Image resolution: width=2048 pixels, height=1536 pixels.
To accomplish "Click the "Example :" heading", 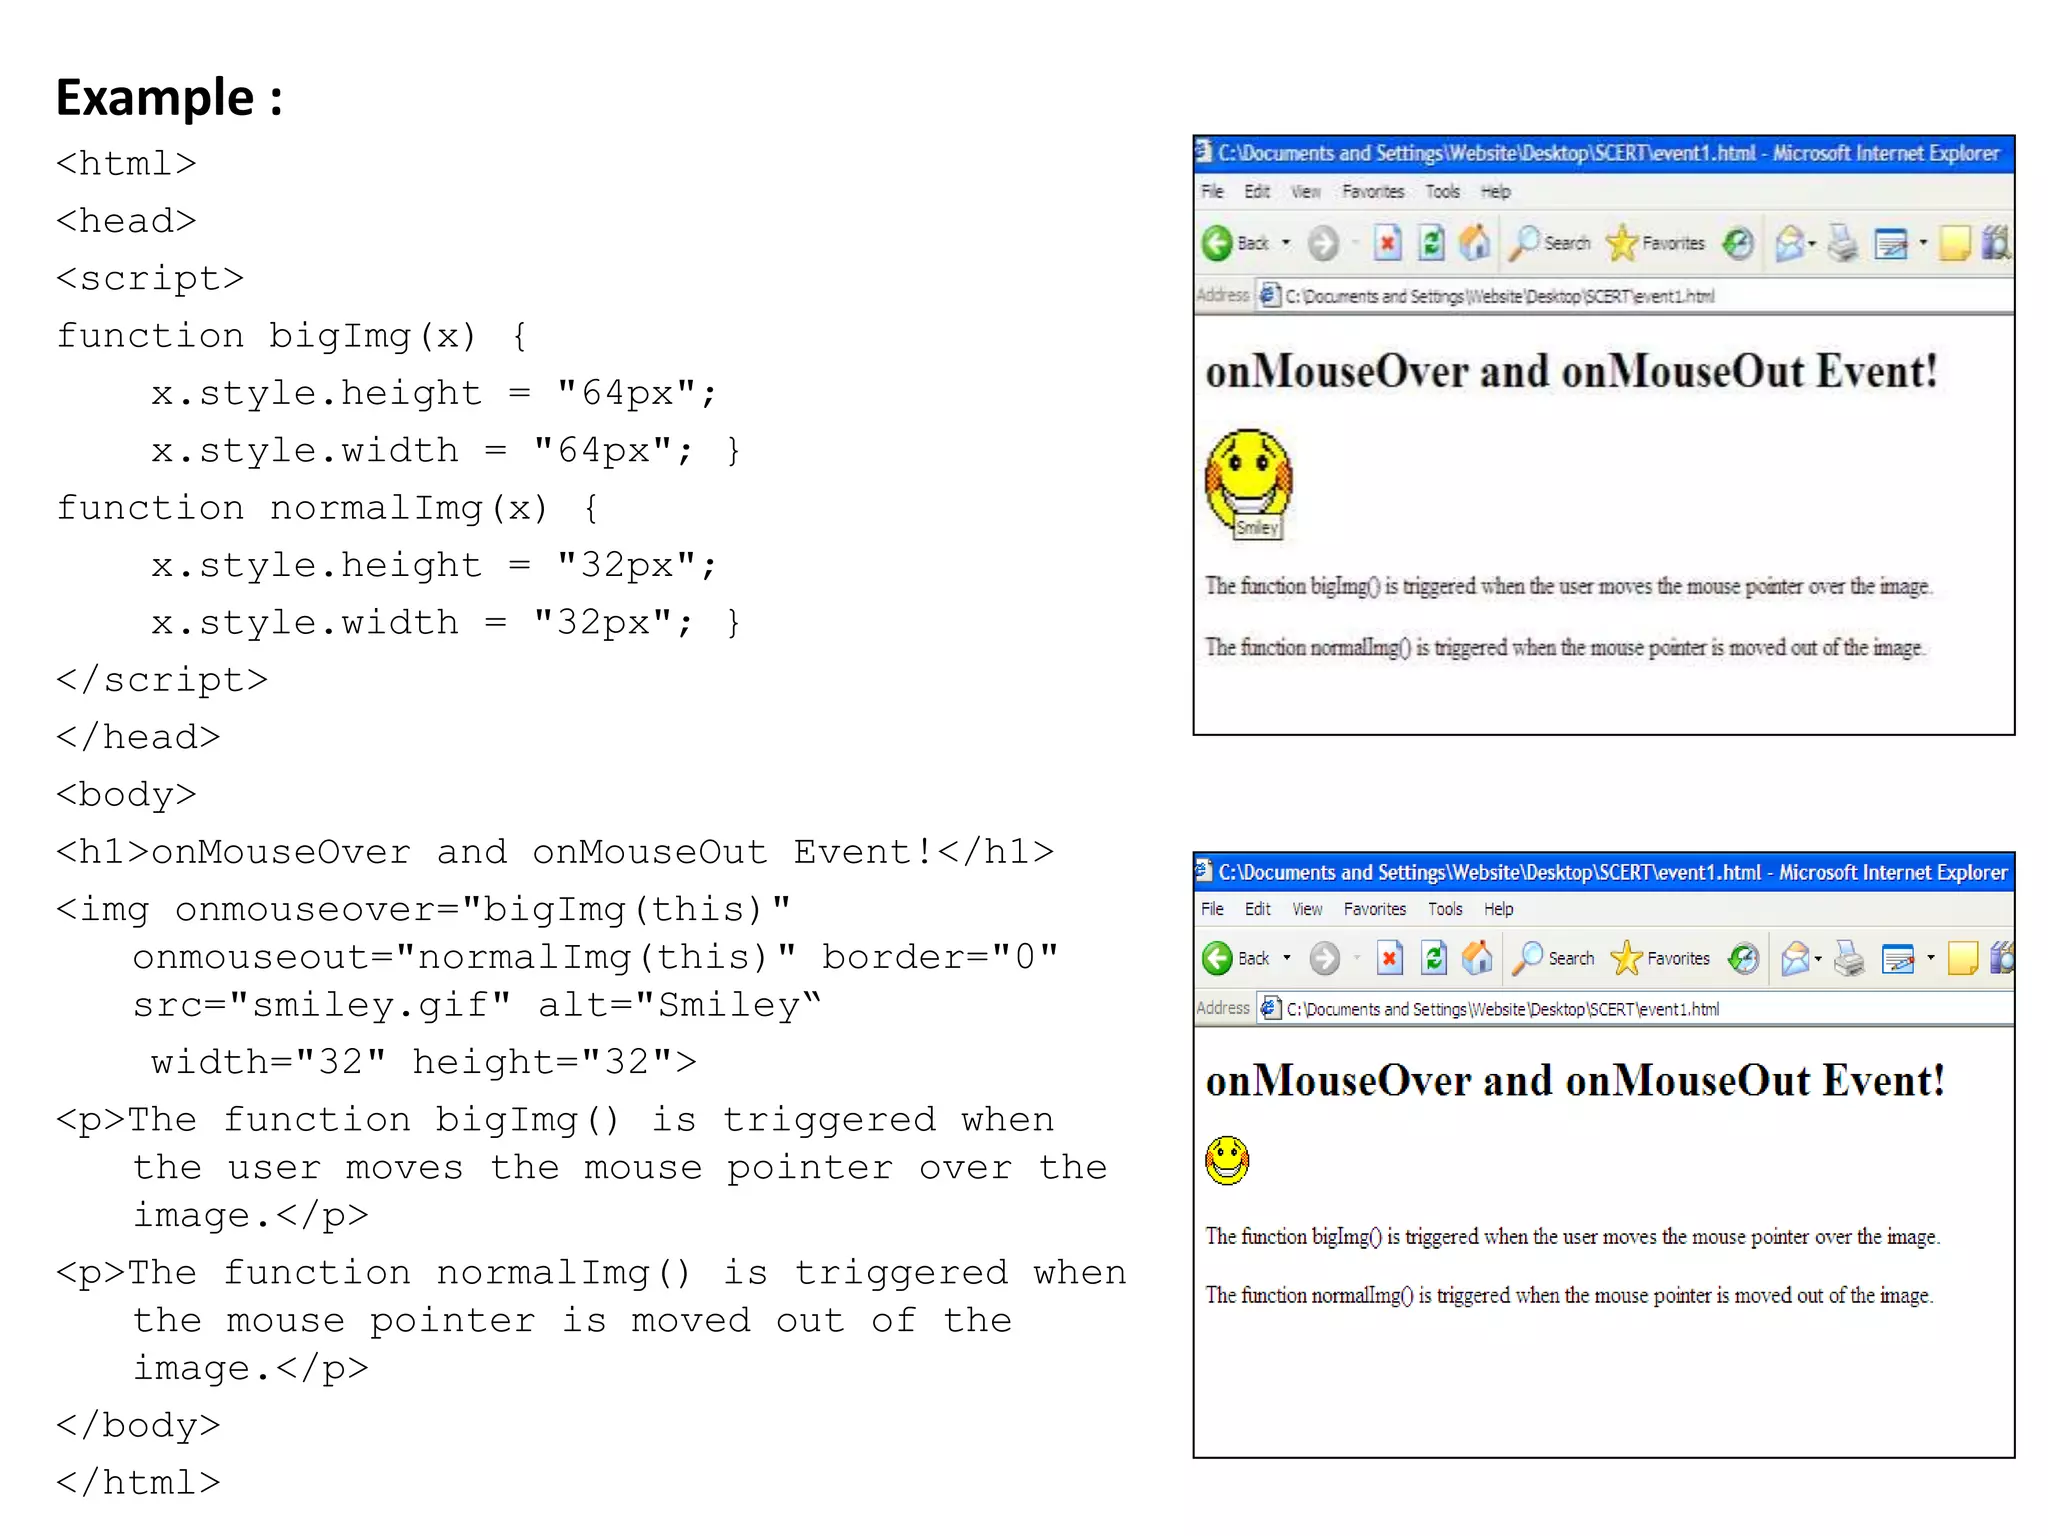I will (x=169, y=98).
